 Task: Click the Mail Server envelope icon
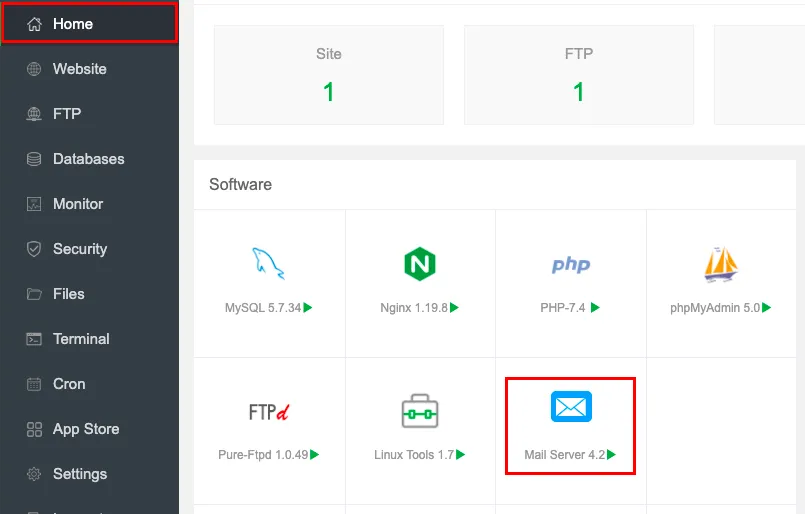pyautogui.click(x=571, y=407)
